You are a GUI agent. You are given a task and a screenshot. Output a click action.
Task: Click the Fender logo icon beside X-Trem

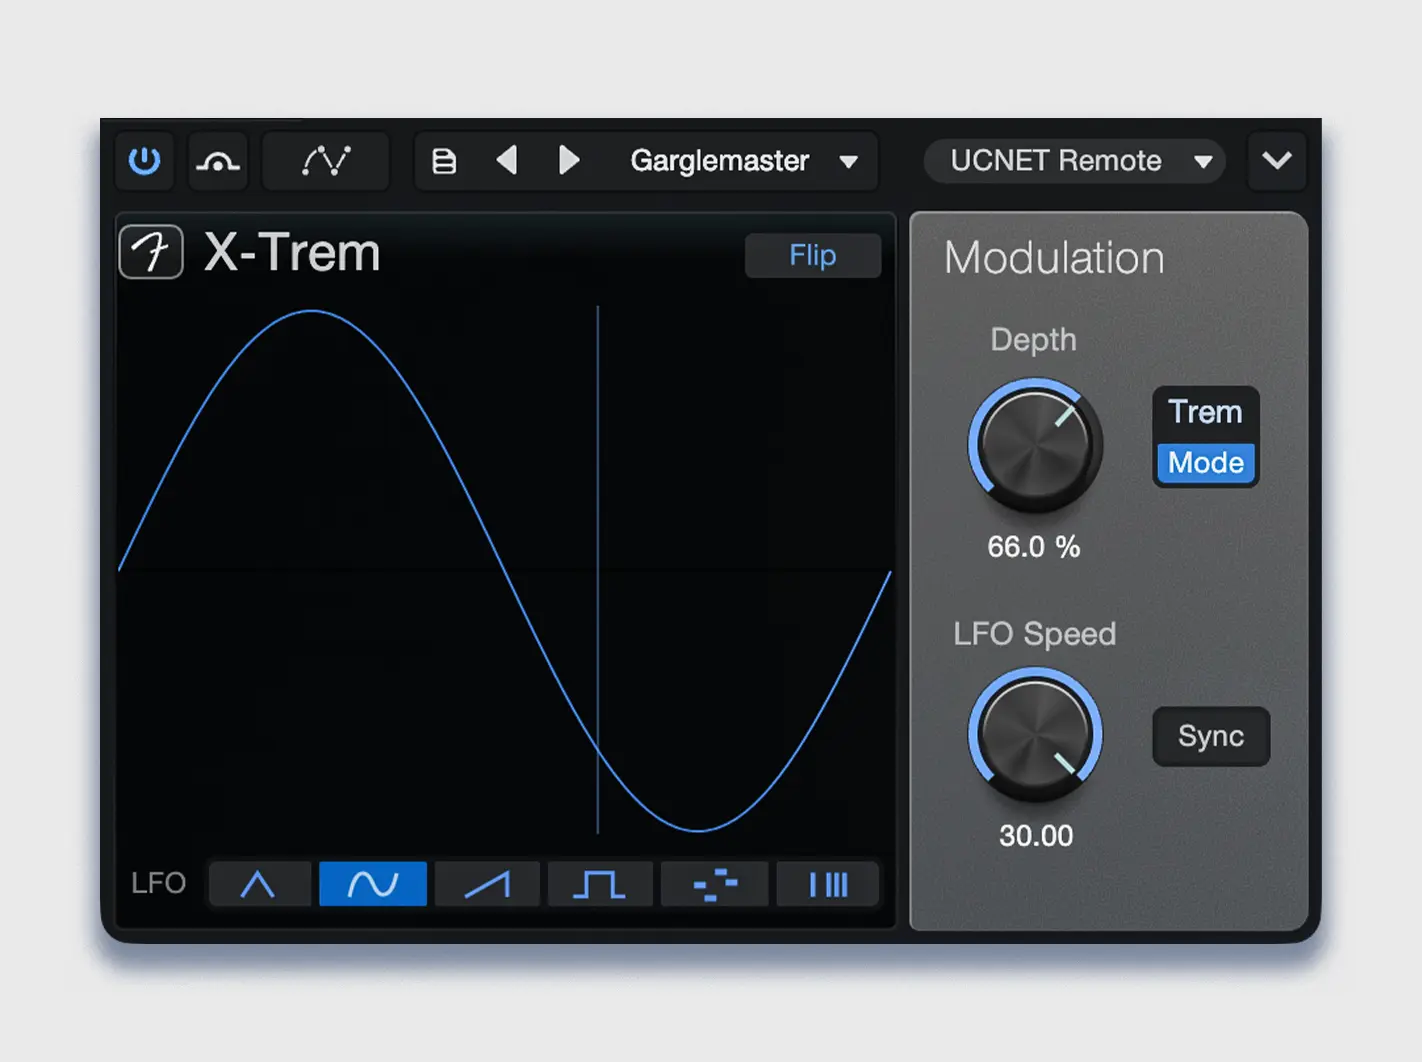pyautogui.click(x=151, y=252)
